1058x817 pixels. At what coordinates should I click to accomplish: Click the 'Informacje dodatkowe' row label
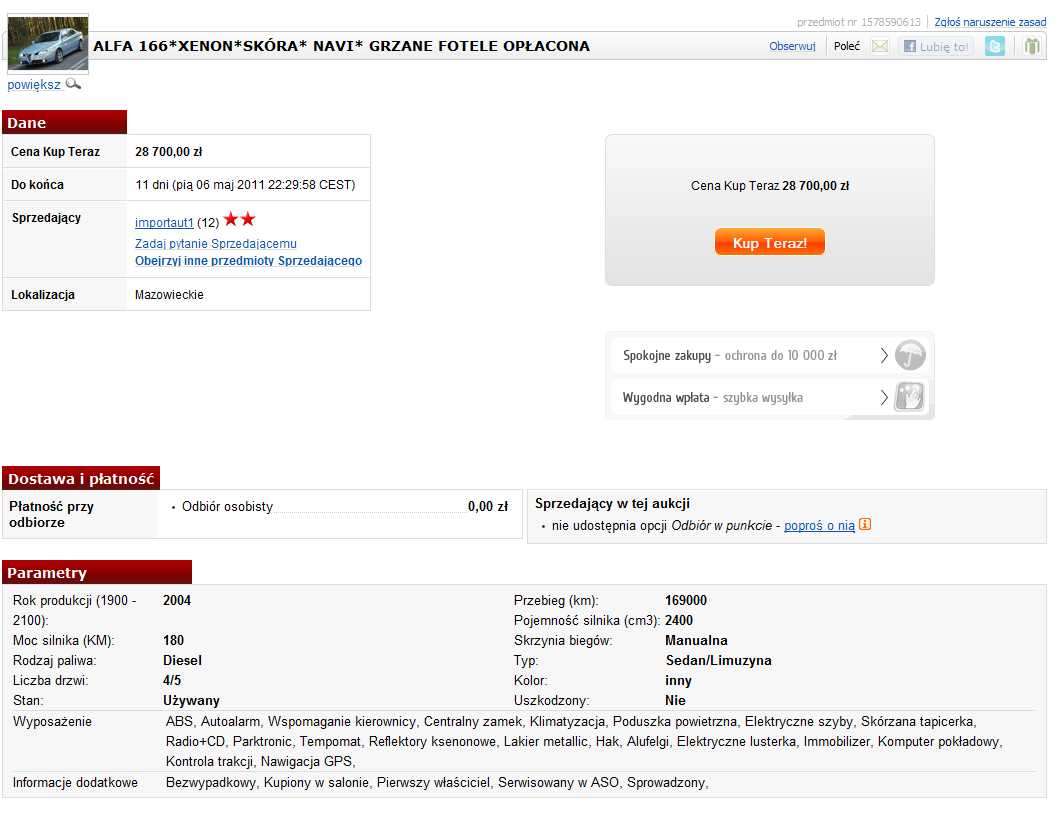pos(75,783)
